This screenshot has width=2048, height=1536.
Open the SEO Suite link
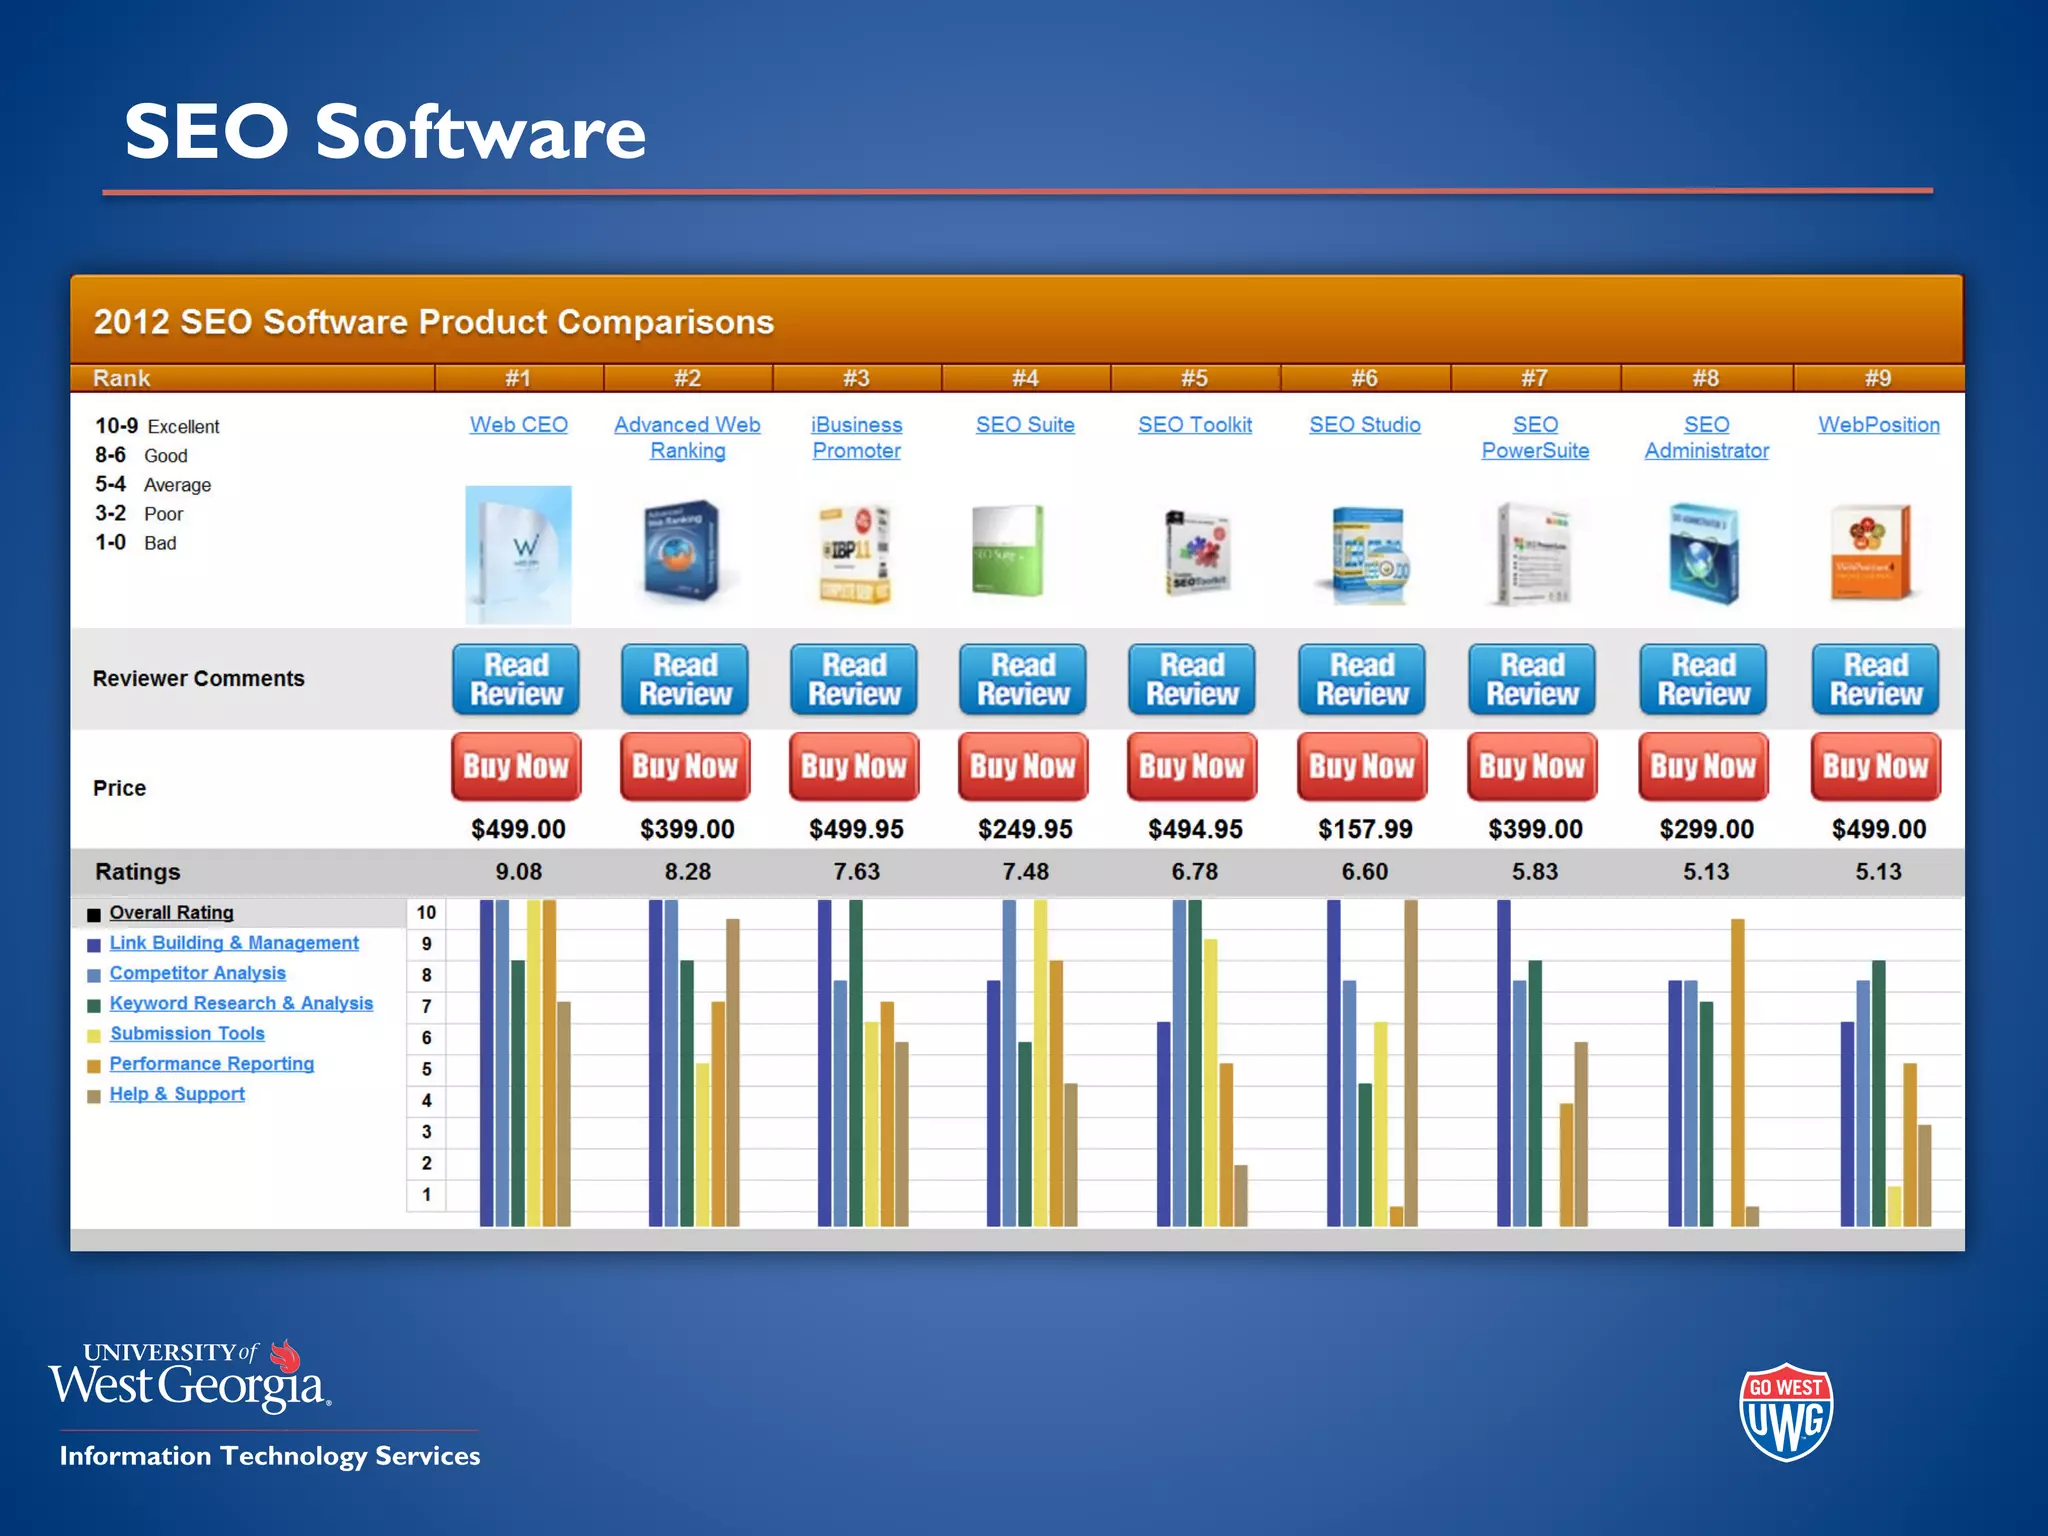(1025, 425)
